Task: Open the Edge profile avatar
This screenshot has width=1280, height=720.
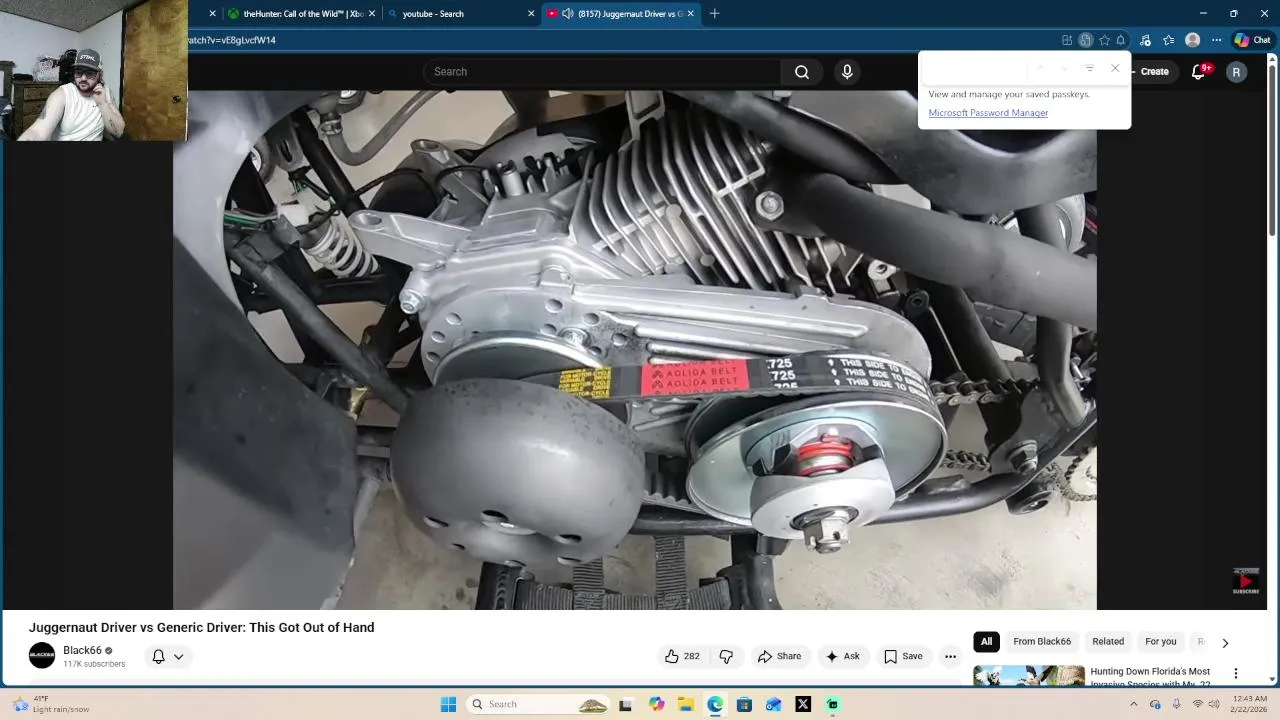Action: [1192, 40]
